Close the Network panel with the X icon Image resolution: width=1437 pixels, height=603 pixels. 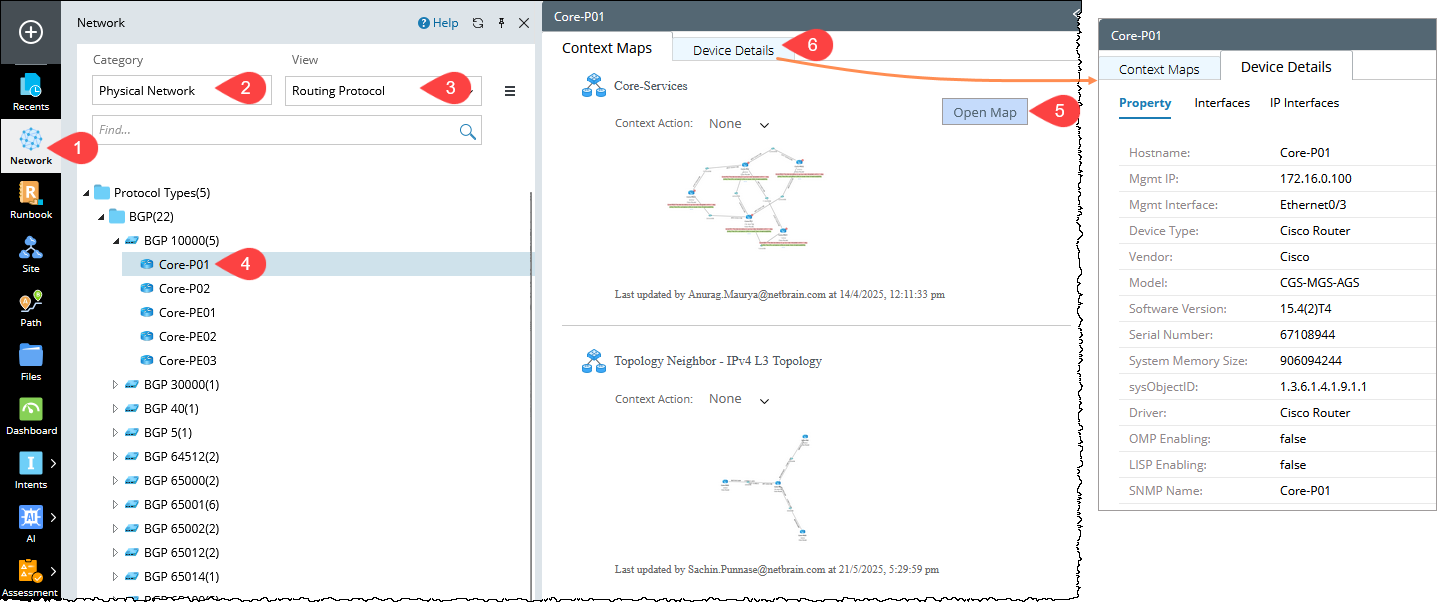[x=524, y=23]
